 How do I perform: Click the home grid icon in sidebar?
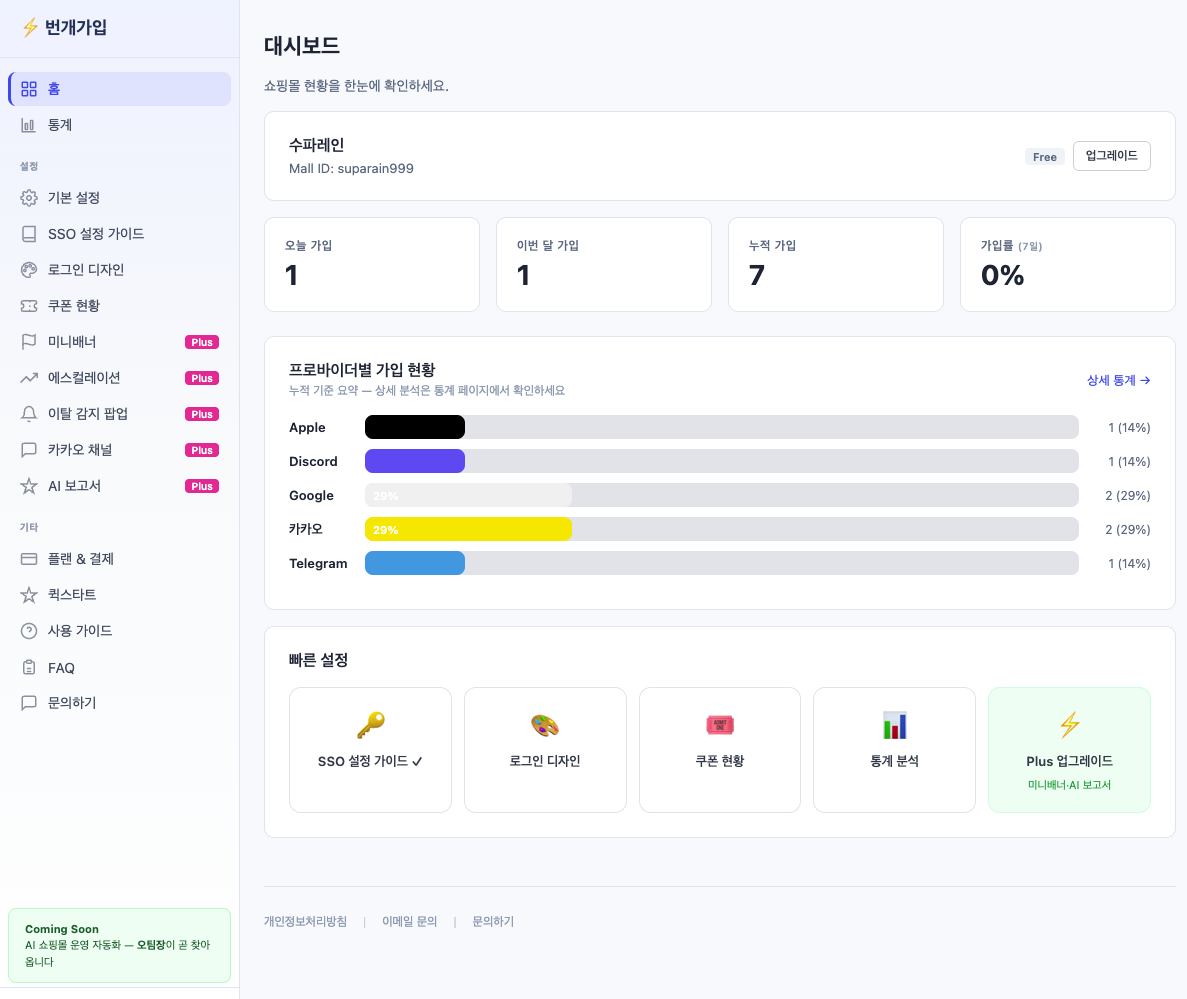tap(29, 89)
